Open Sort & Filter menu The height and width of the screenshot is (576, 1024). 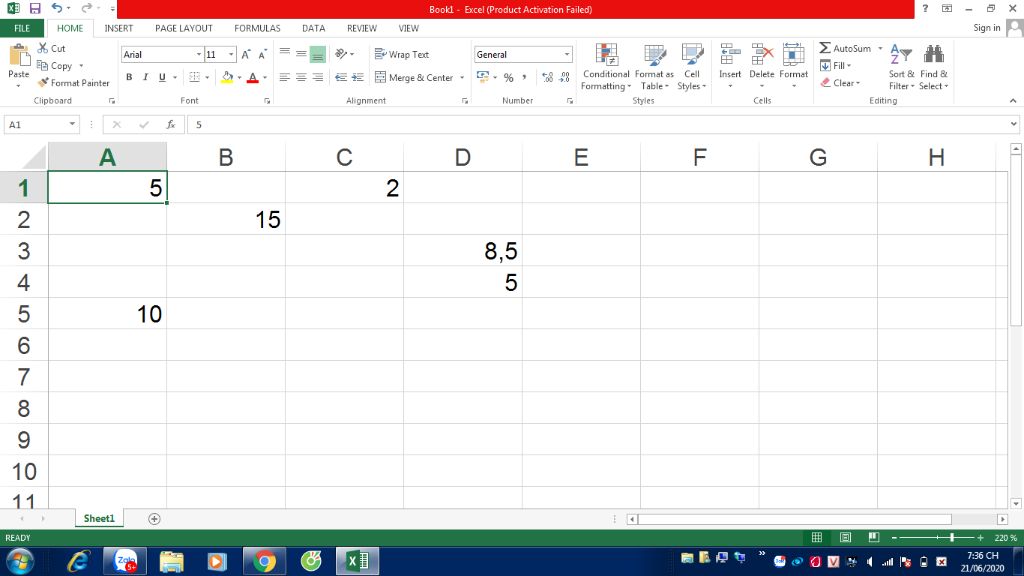[x=901, y=67]
